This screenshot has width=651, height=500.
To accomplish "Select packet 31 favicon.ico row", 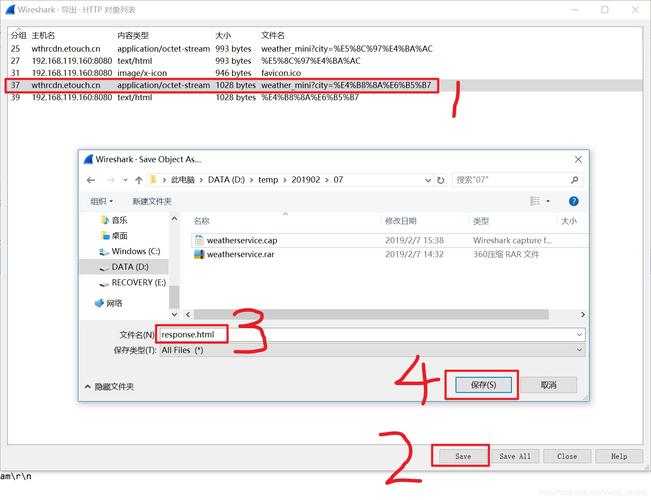I will (325, 73).
